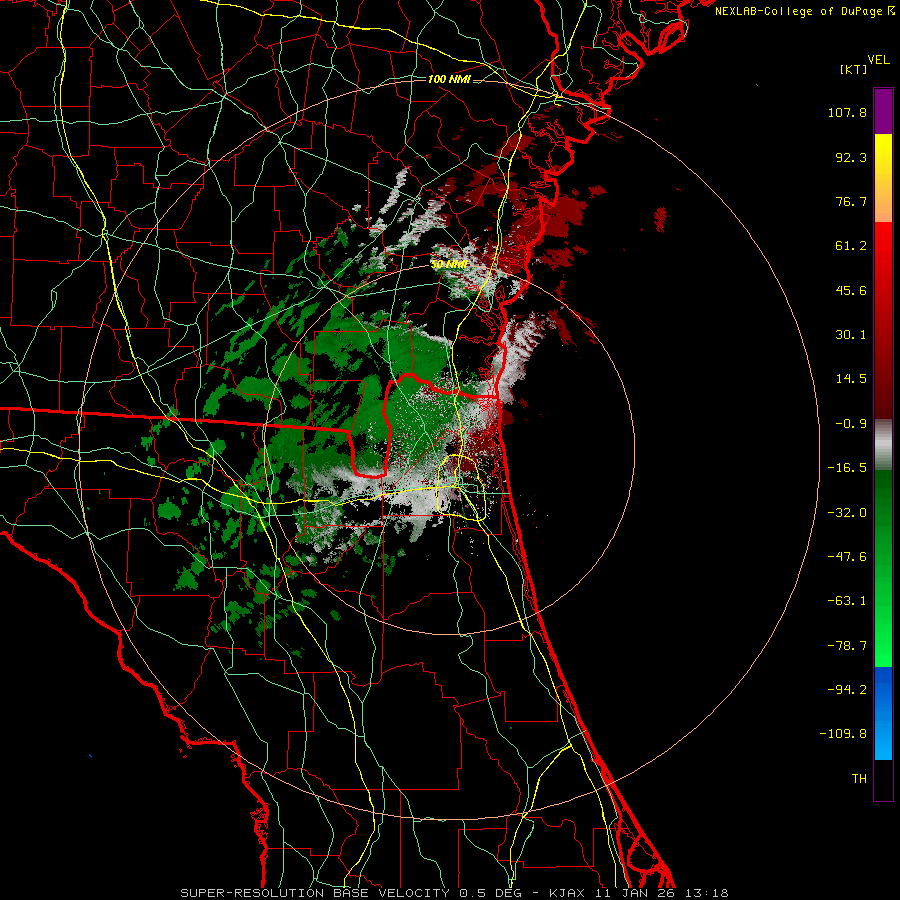
Task: Click the Super-Resolution Base Velocity caption text
Action: [x=454, y=893]
